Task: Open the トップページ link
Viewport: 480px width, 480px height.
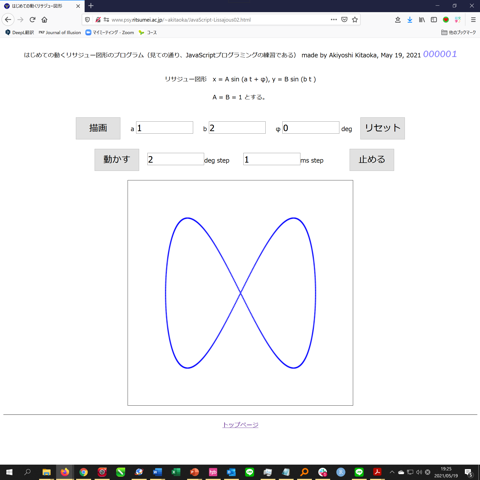Action: (240, 425)
